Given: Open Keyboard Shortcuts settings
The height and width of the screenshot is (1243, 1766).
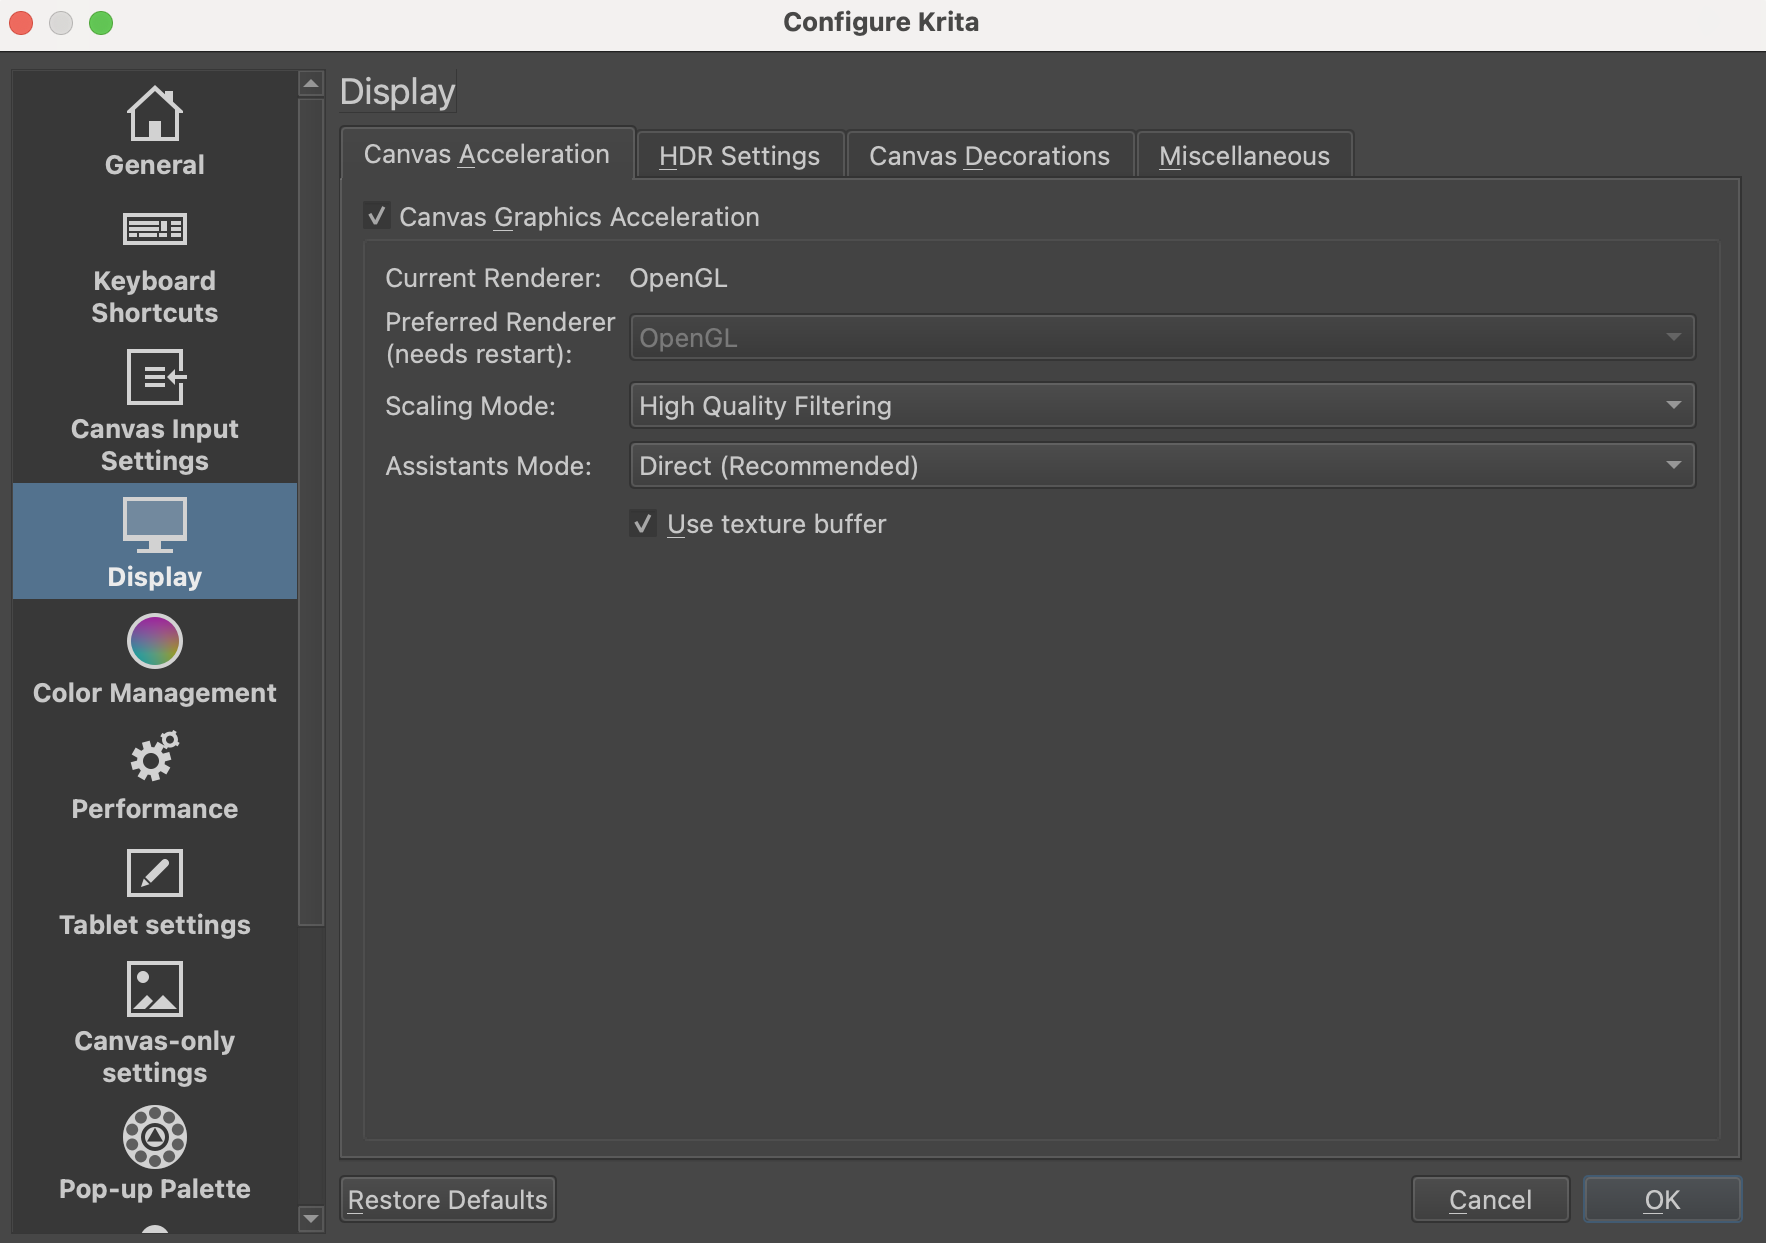Looking at the screenshot, I should [155, 267].
